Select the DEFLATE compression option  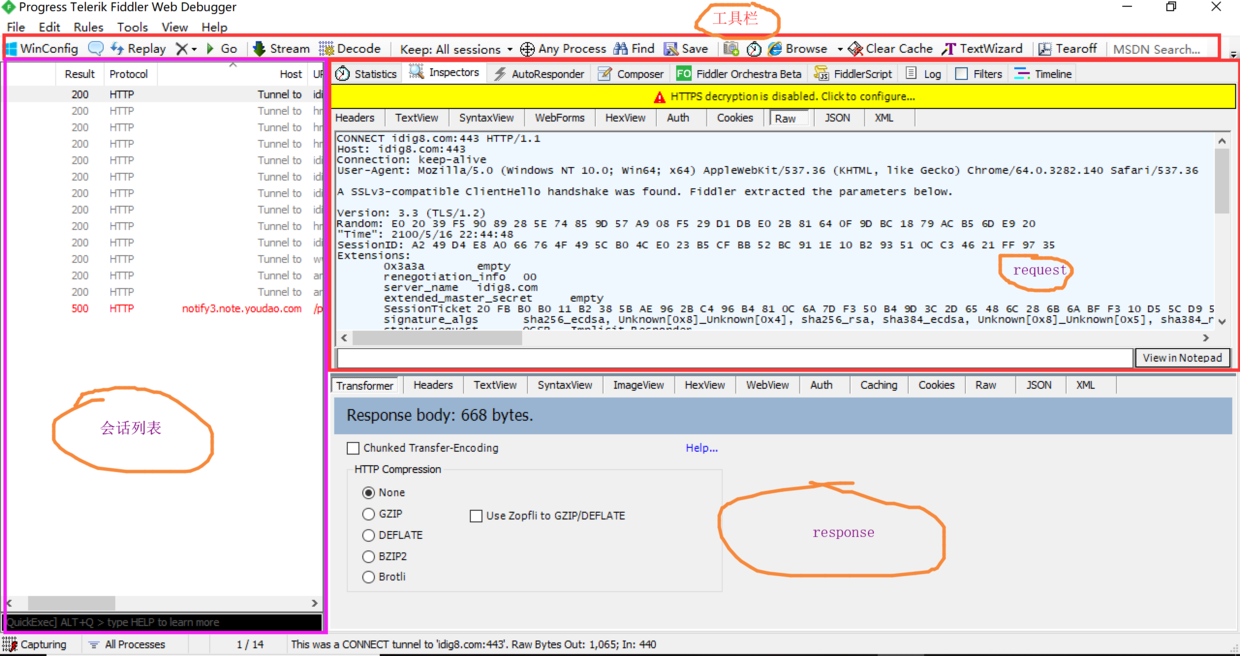pyautogui.click(x=369, y=535)
